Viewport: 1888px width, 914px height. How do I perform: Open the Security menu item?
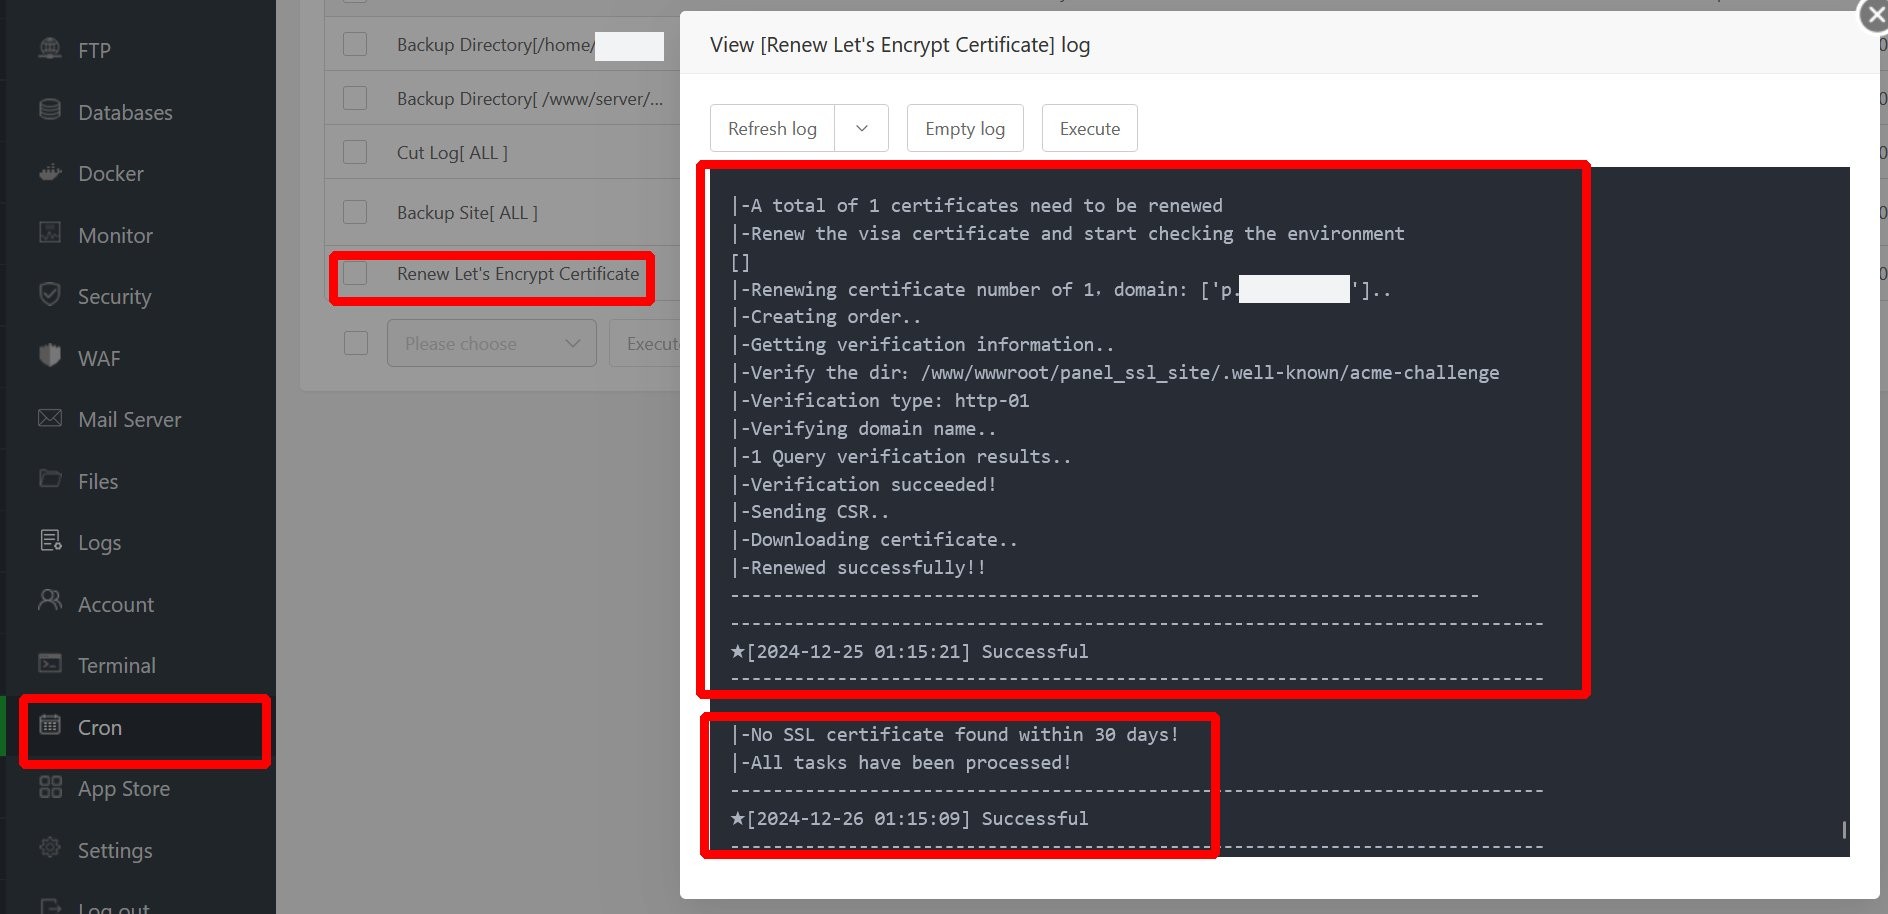point(115,296)
